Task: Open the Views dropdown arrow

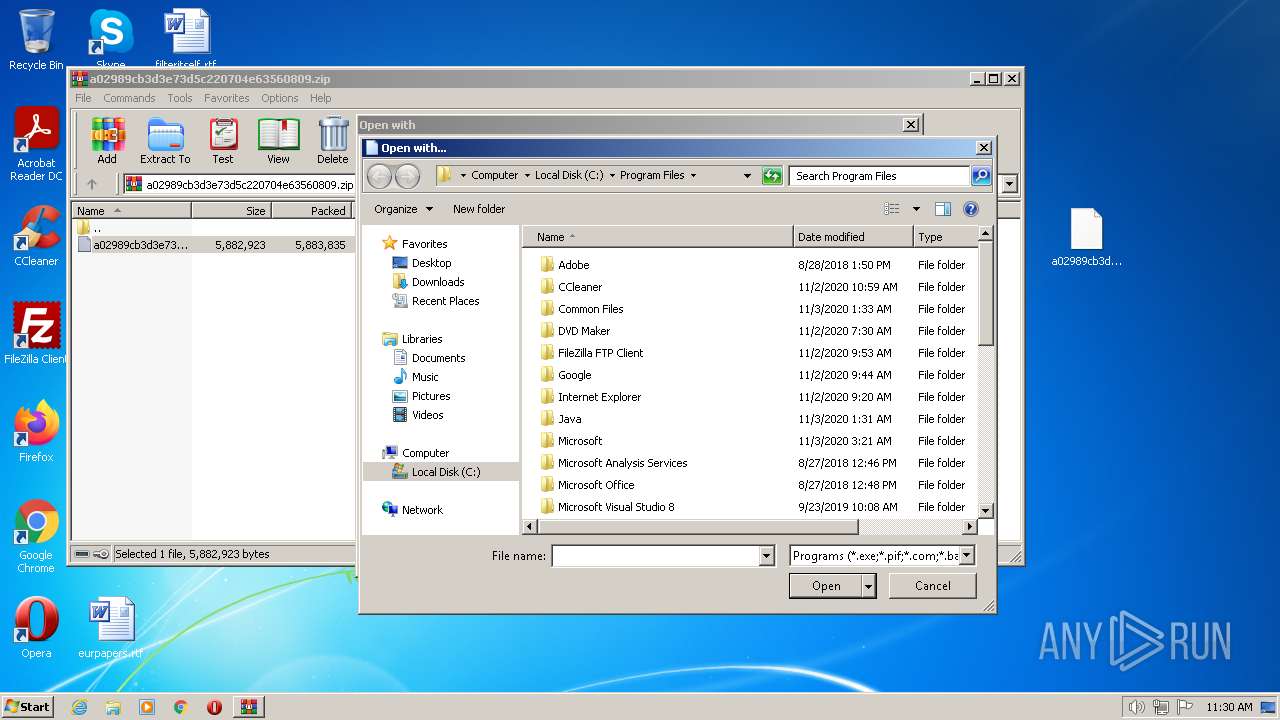Action: [916, 209]
